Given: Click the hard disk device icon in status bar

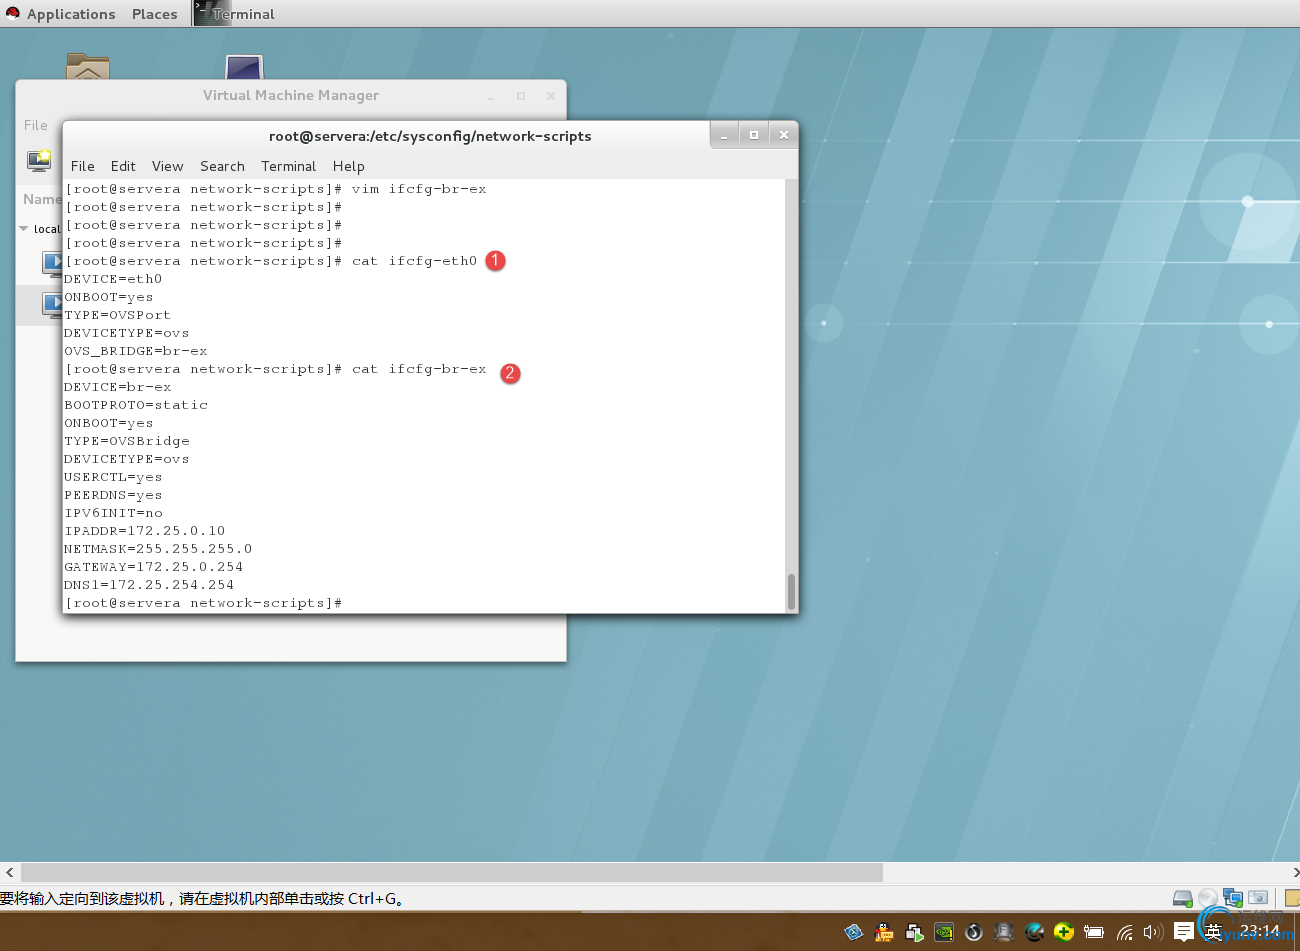Looking at the screenshot, I should 1183,898.
